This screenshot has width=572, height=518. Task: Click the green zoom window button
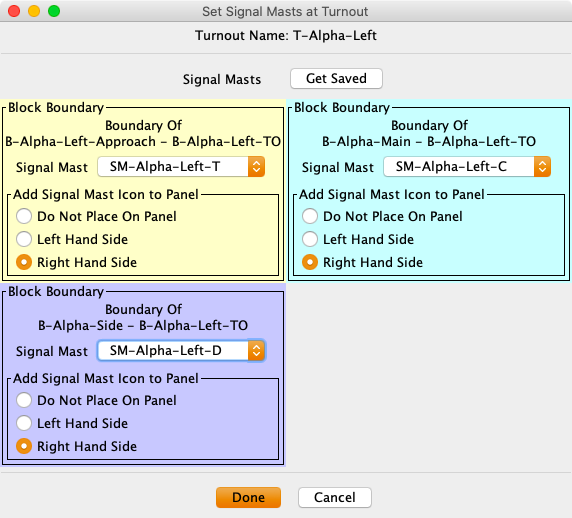tap(54, 11)
